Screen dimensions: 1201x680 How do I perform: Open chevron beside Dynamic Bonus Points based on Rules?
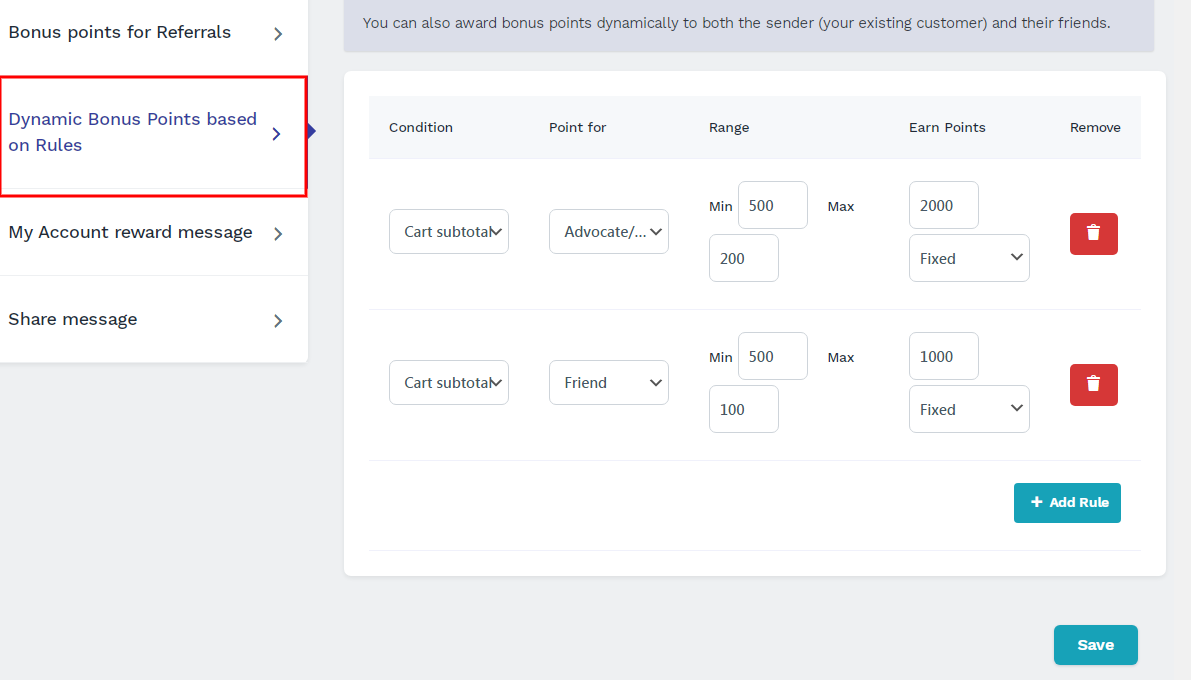[x=277, y=134]
